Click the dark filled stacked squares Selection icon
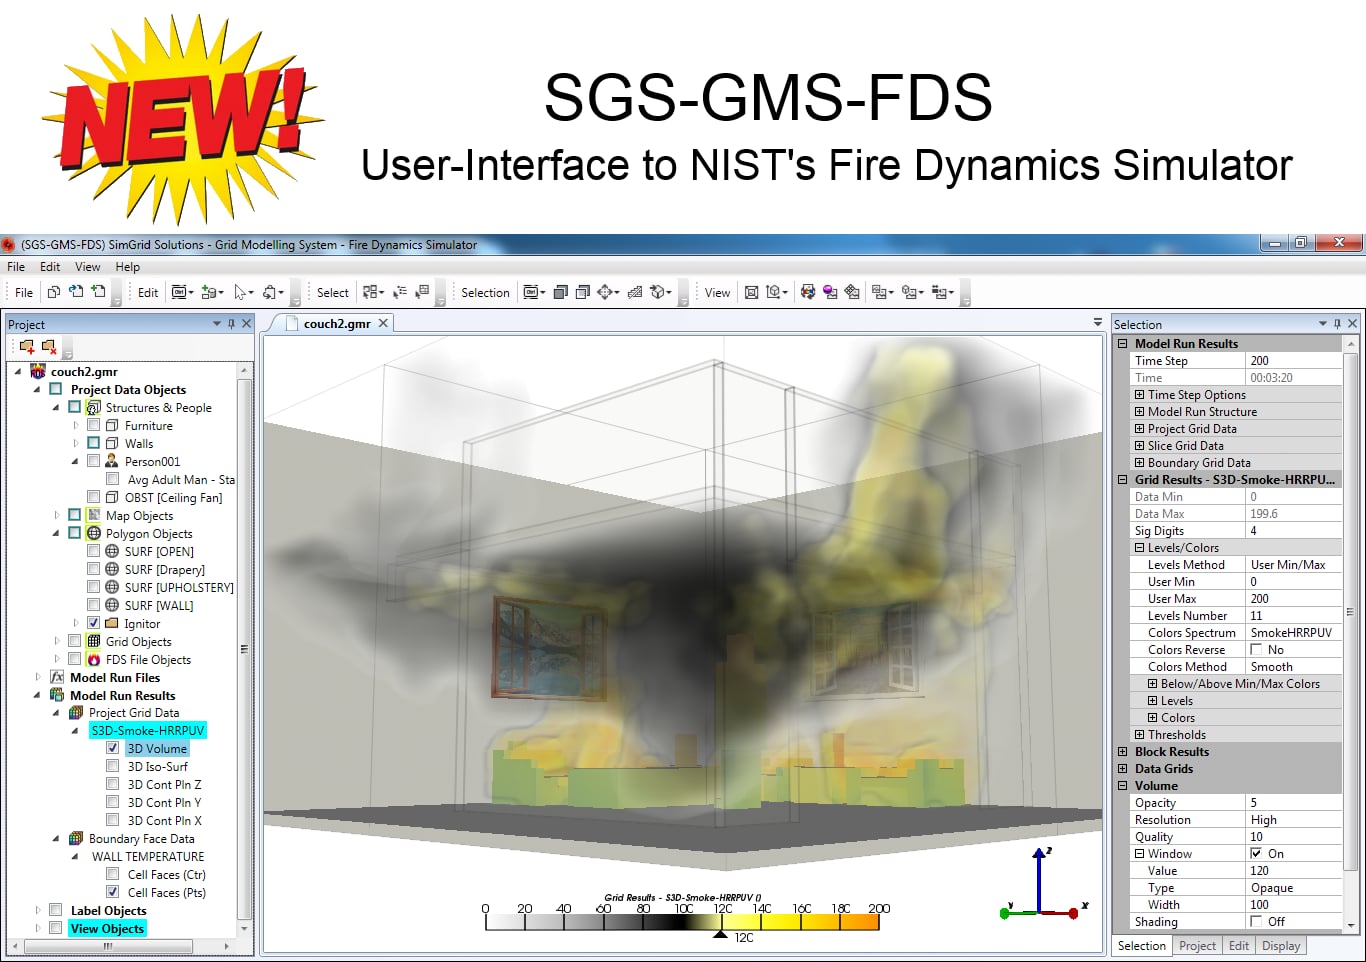 pos(560,292)
